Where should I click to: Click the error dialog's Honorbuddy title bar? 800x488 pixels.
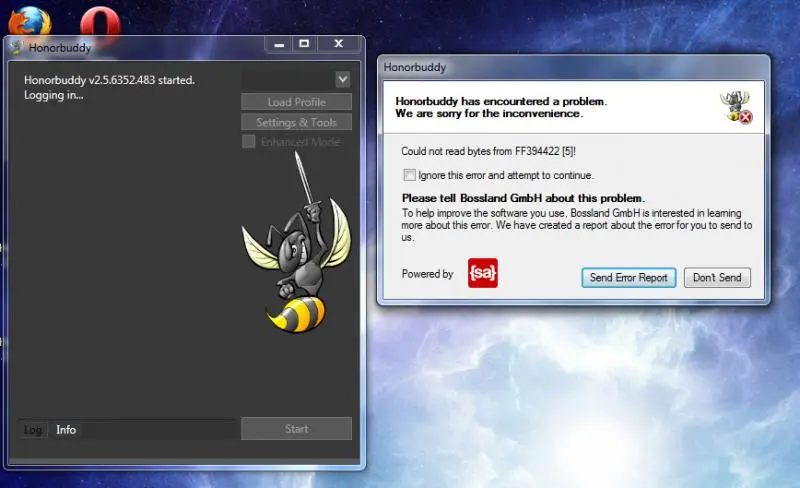(573, 67)
